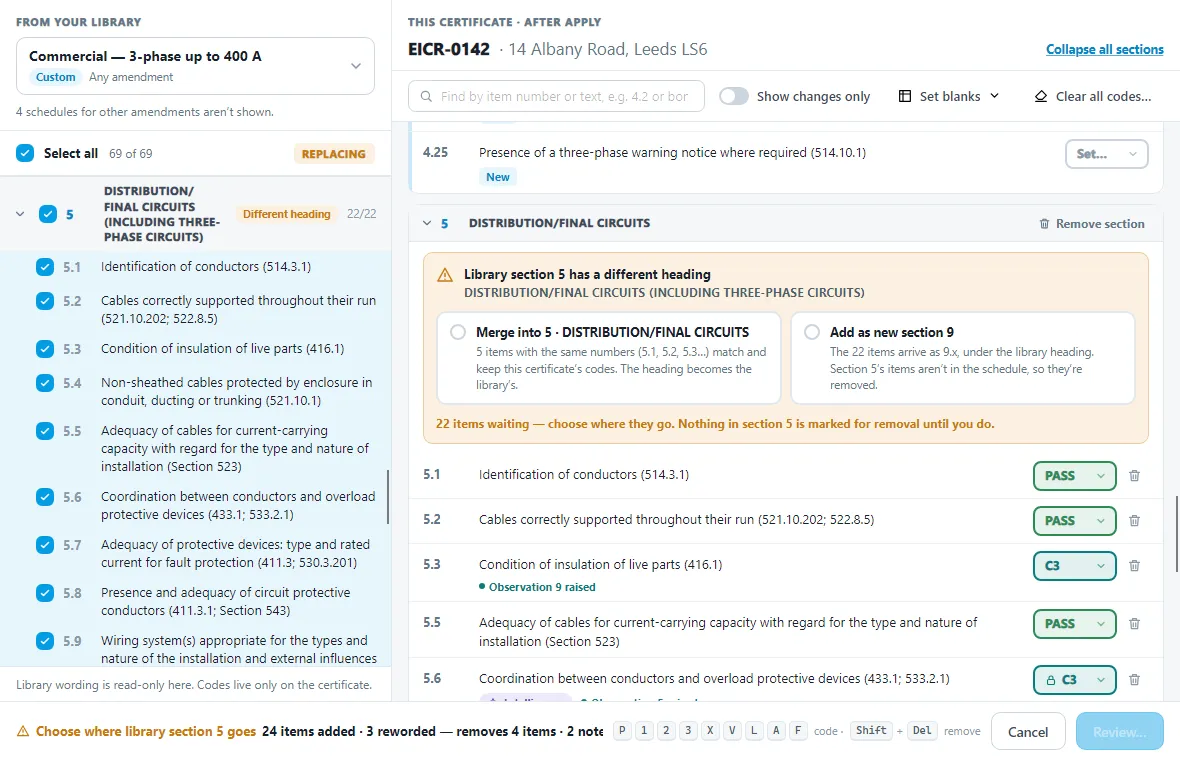Uncheck library item 5.7 protective devices

[44, 545]
